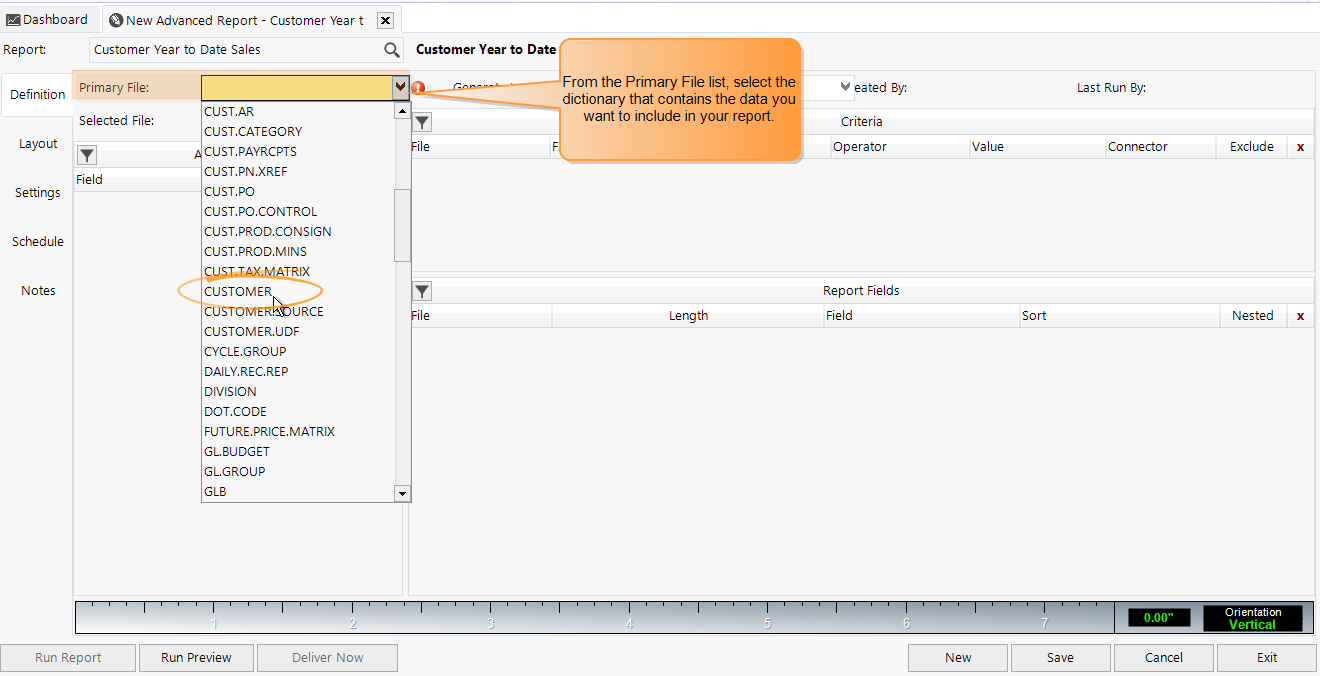Select CUSTOMER from the file list
This screenshot has height=676, width=1320.
point(237,291)
